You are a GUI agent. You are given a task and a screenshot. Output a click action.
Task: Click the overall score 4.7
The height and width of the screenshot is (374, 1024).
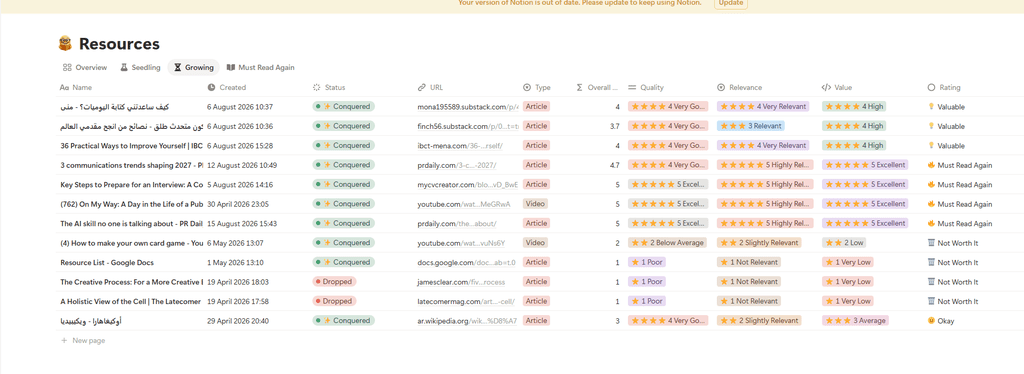(614, 165)
